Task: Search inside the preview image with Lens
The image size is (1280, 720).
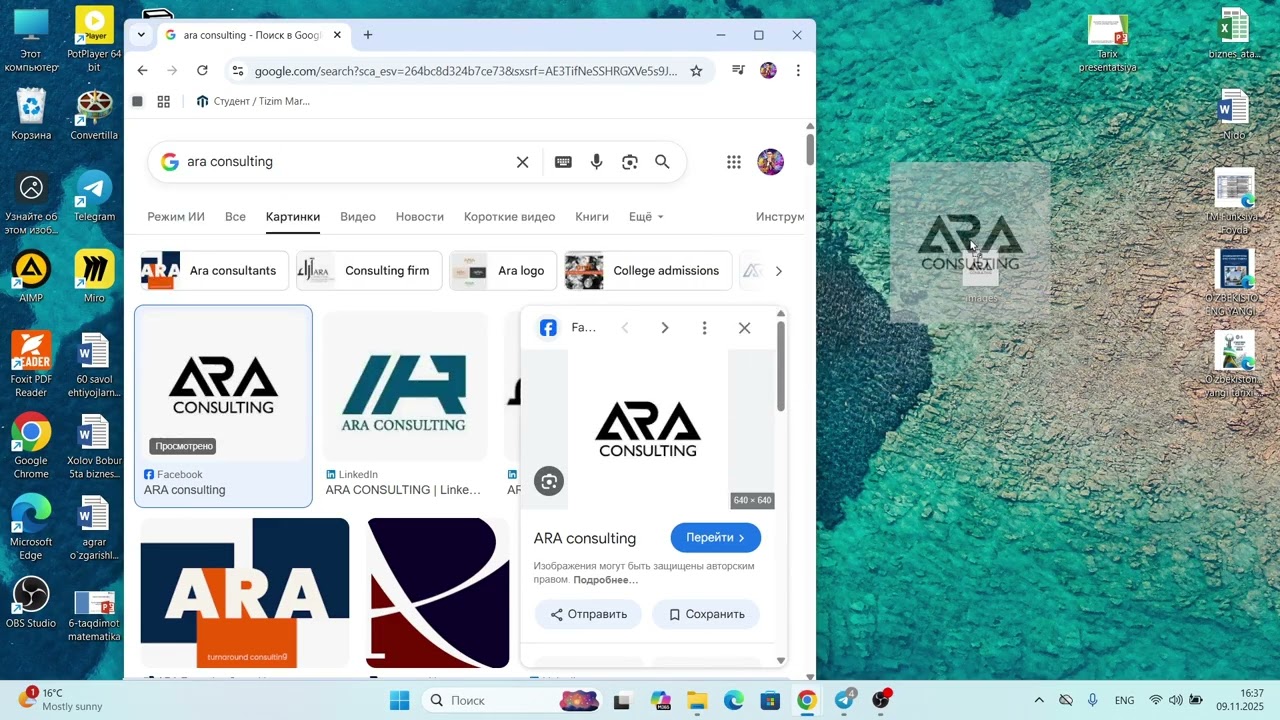Action: pos(549,482)
